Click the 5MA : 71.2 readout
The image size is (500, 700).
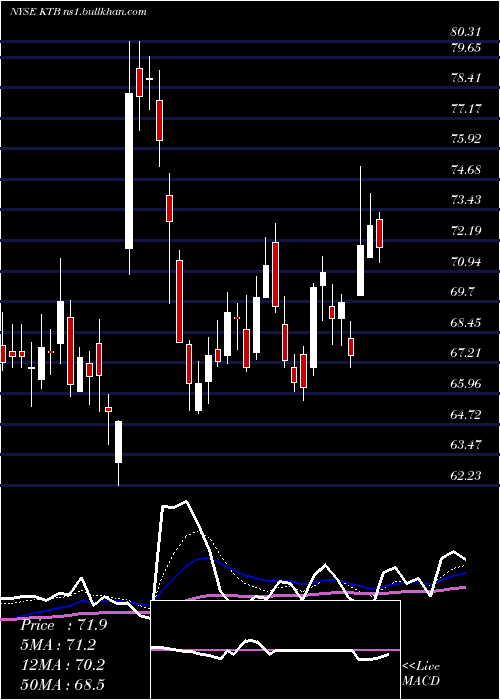pyautogui.click(x=58, y=645)
